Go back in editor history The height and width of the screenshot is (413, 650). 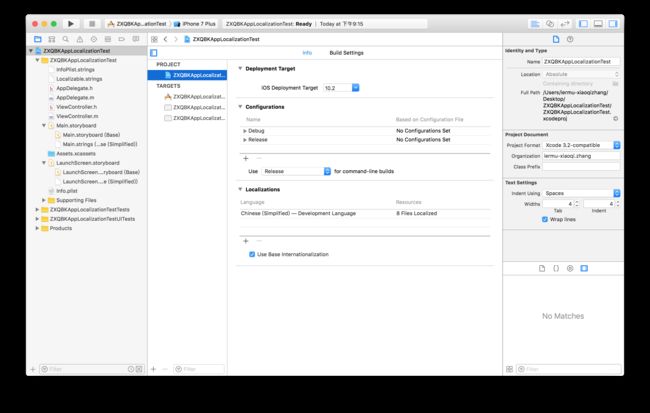click(165, 39)
